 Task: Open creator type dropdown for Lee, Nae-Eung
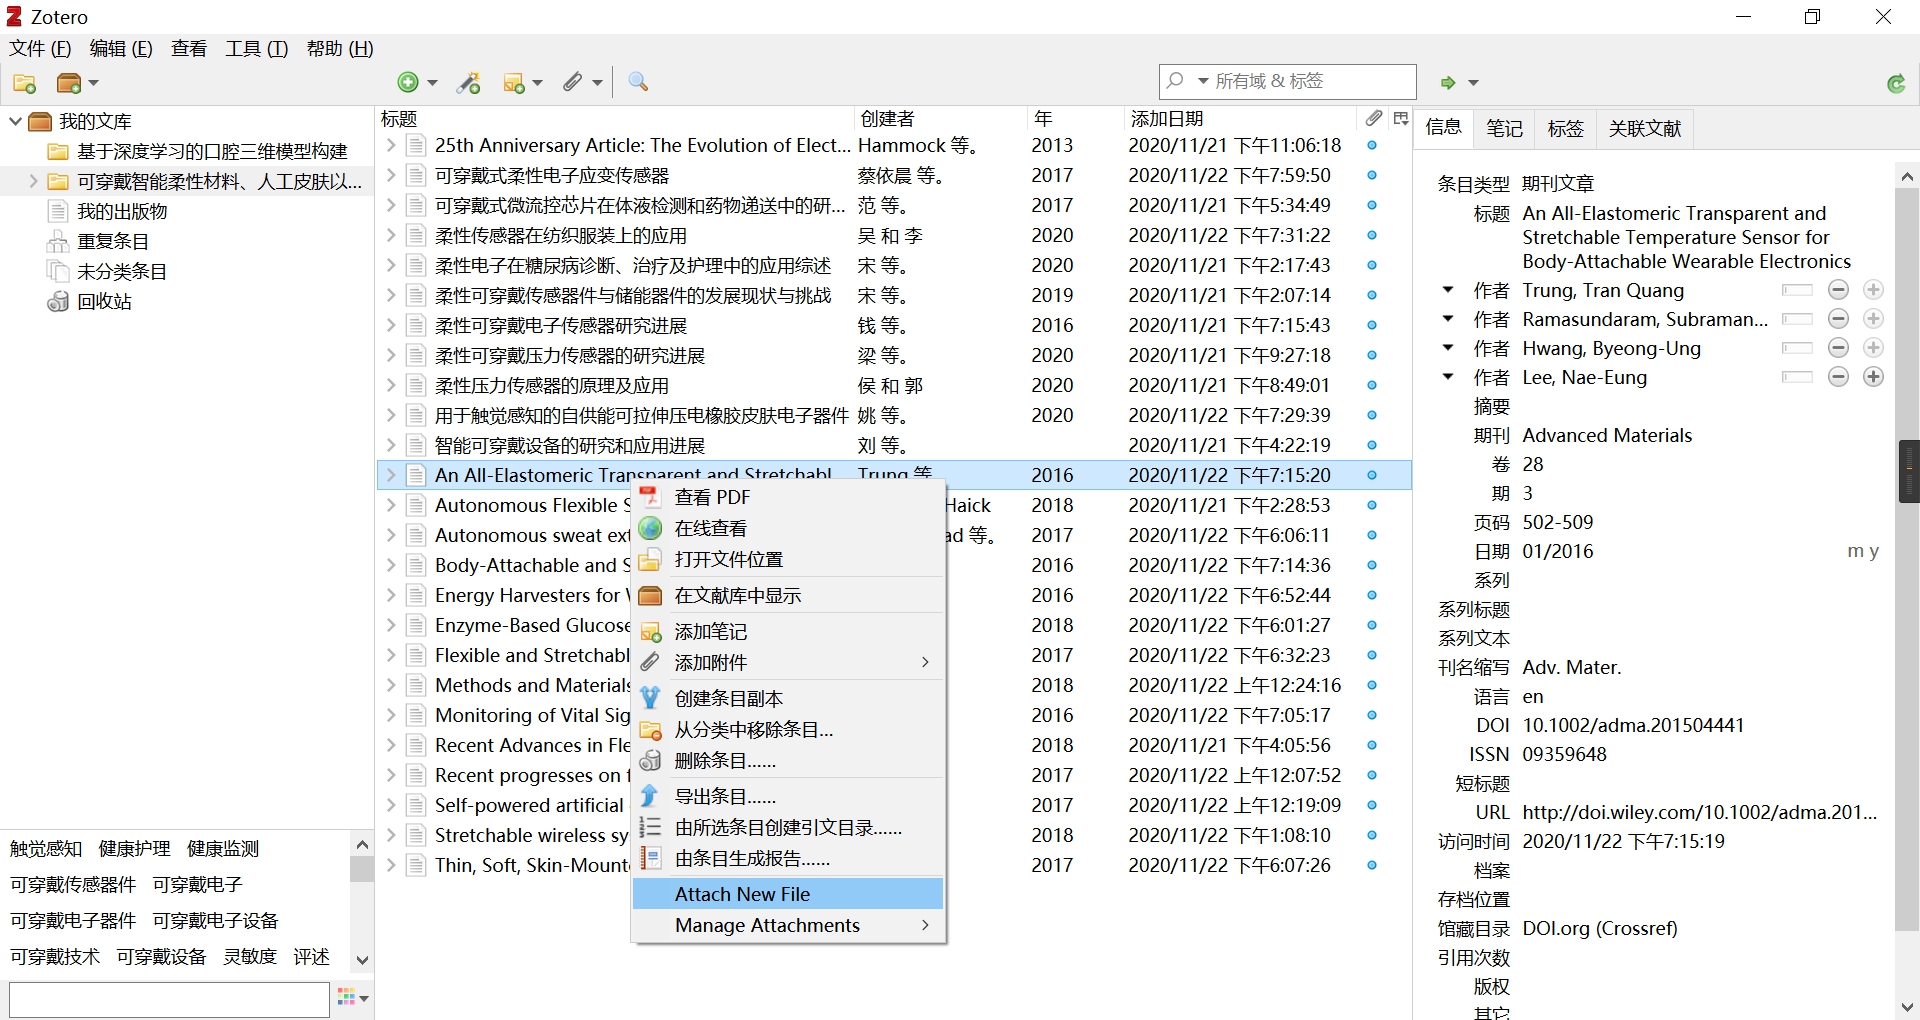[x=1447, y=377]
